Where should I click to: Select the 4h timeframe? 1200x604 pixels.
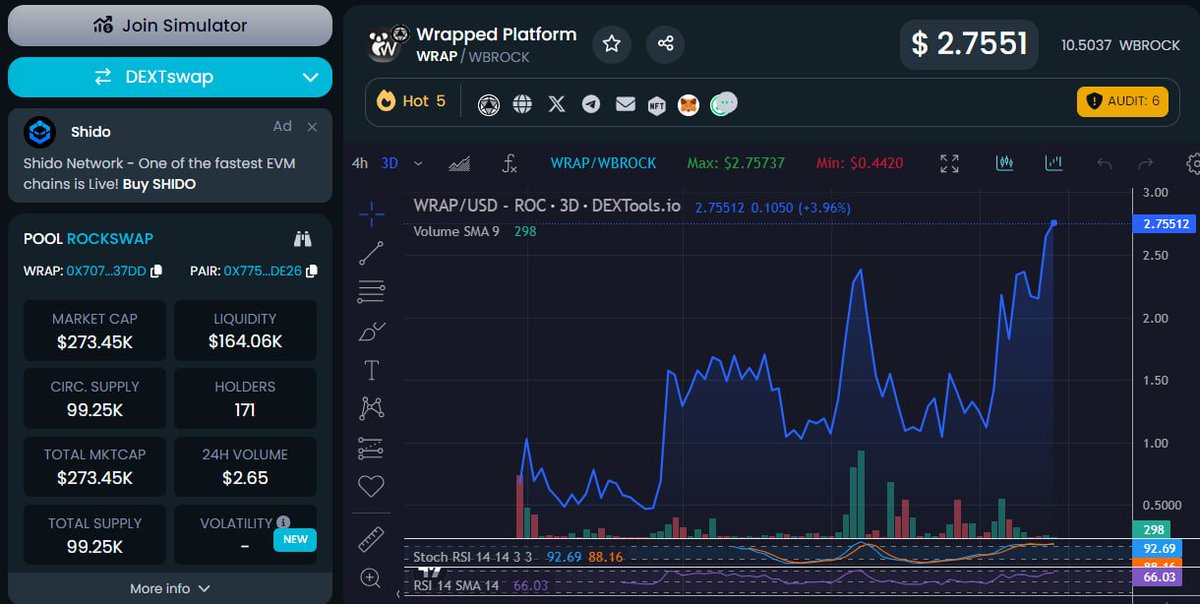(360, 163)
